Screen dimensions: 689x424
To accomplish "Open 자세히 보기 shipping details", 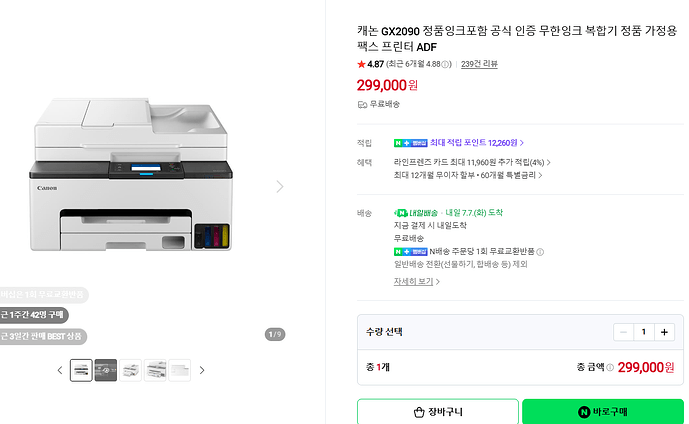I will pyautogui.click(x=417, y=281).
